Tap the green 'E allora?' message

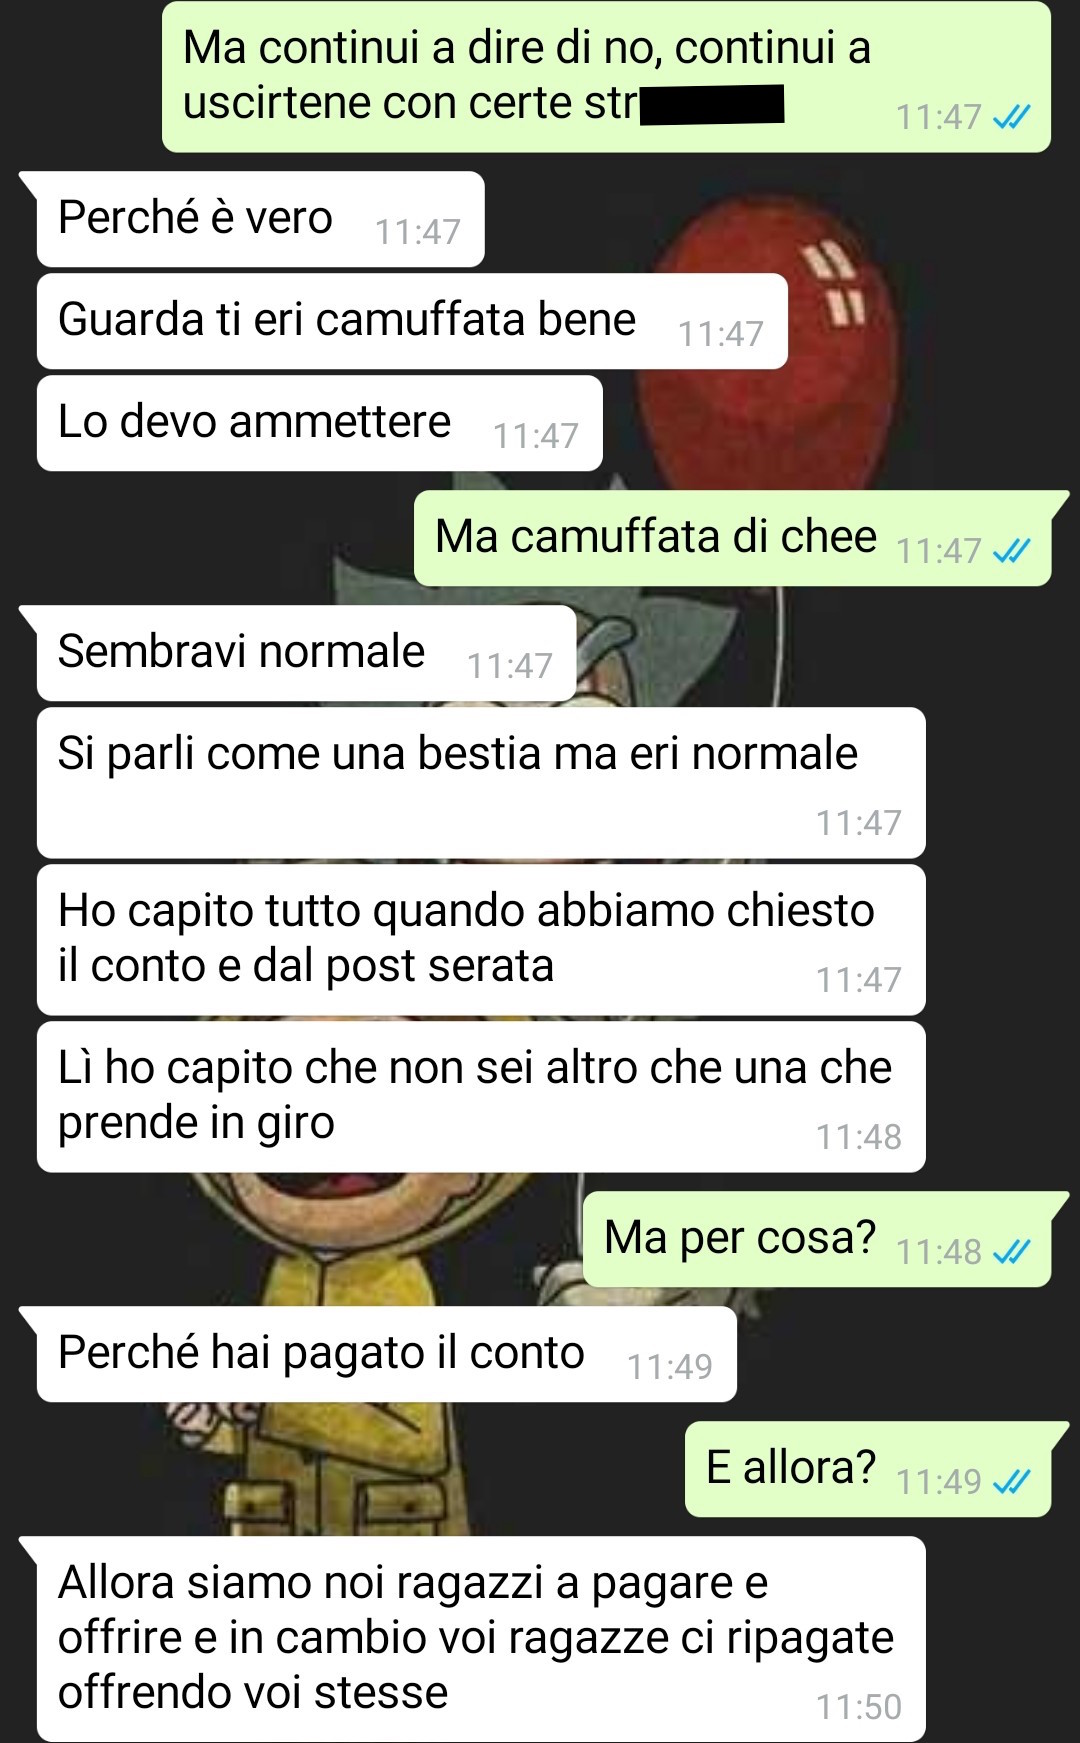868,1469
